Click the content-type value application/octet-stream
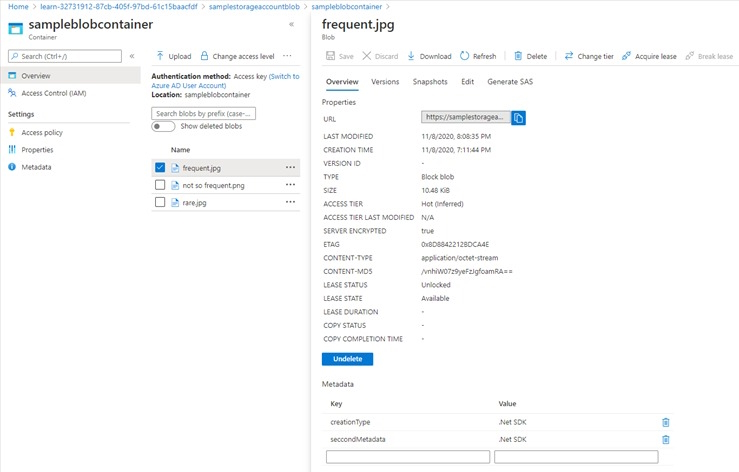Screen dimensions: 739x472 click(x=460, y=258)
